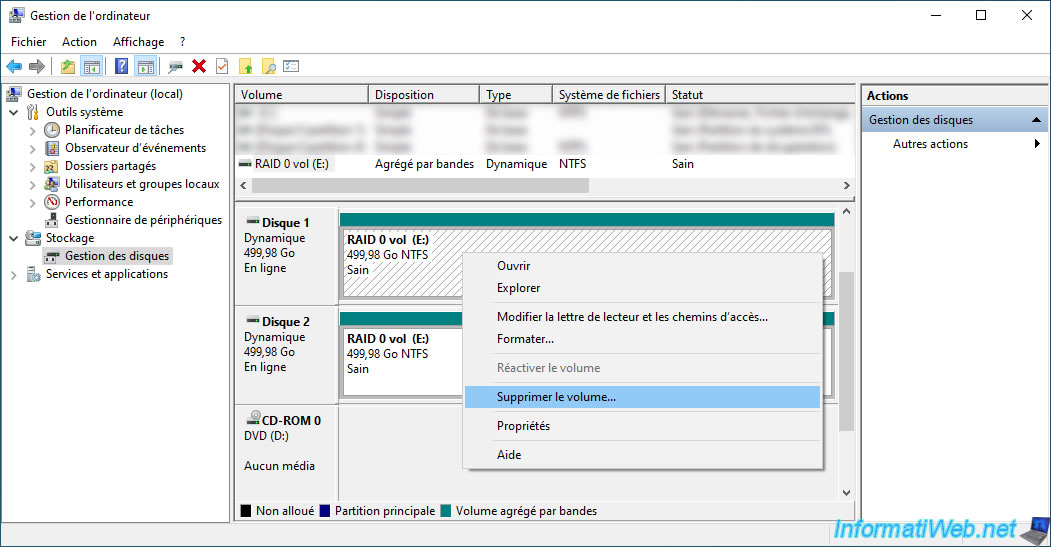Click the volume list horizontal scrollbar thumb
Screen dimensions: 1051x547
pos(420,186)
